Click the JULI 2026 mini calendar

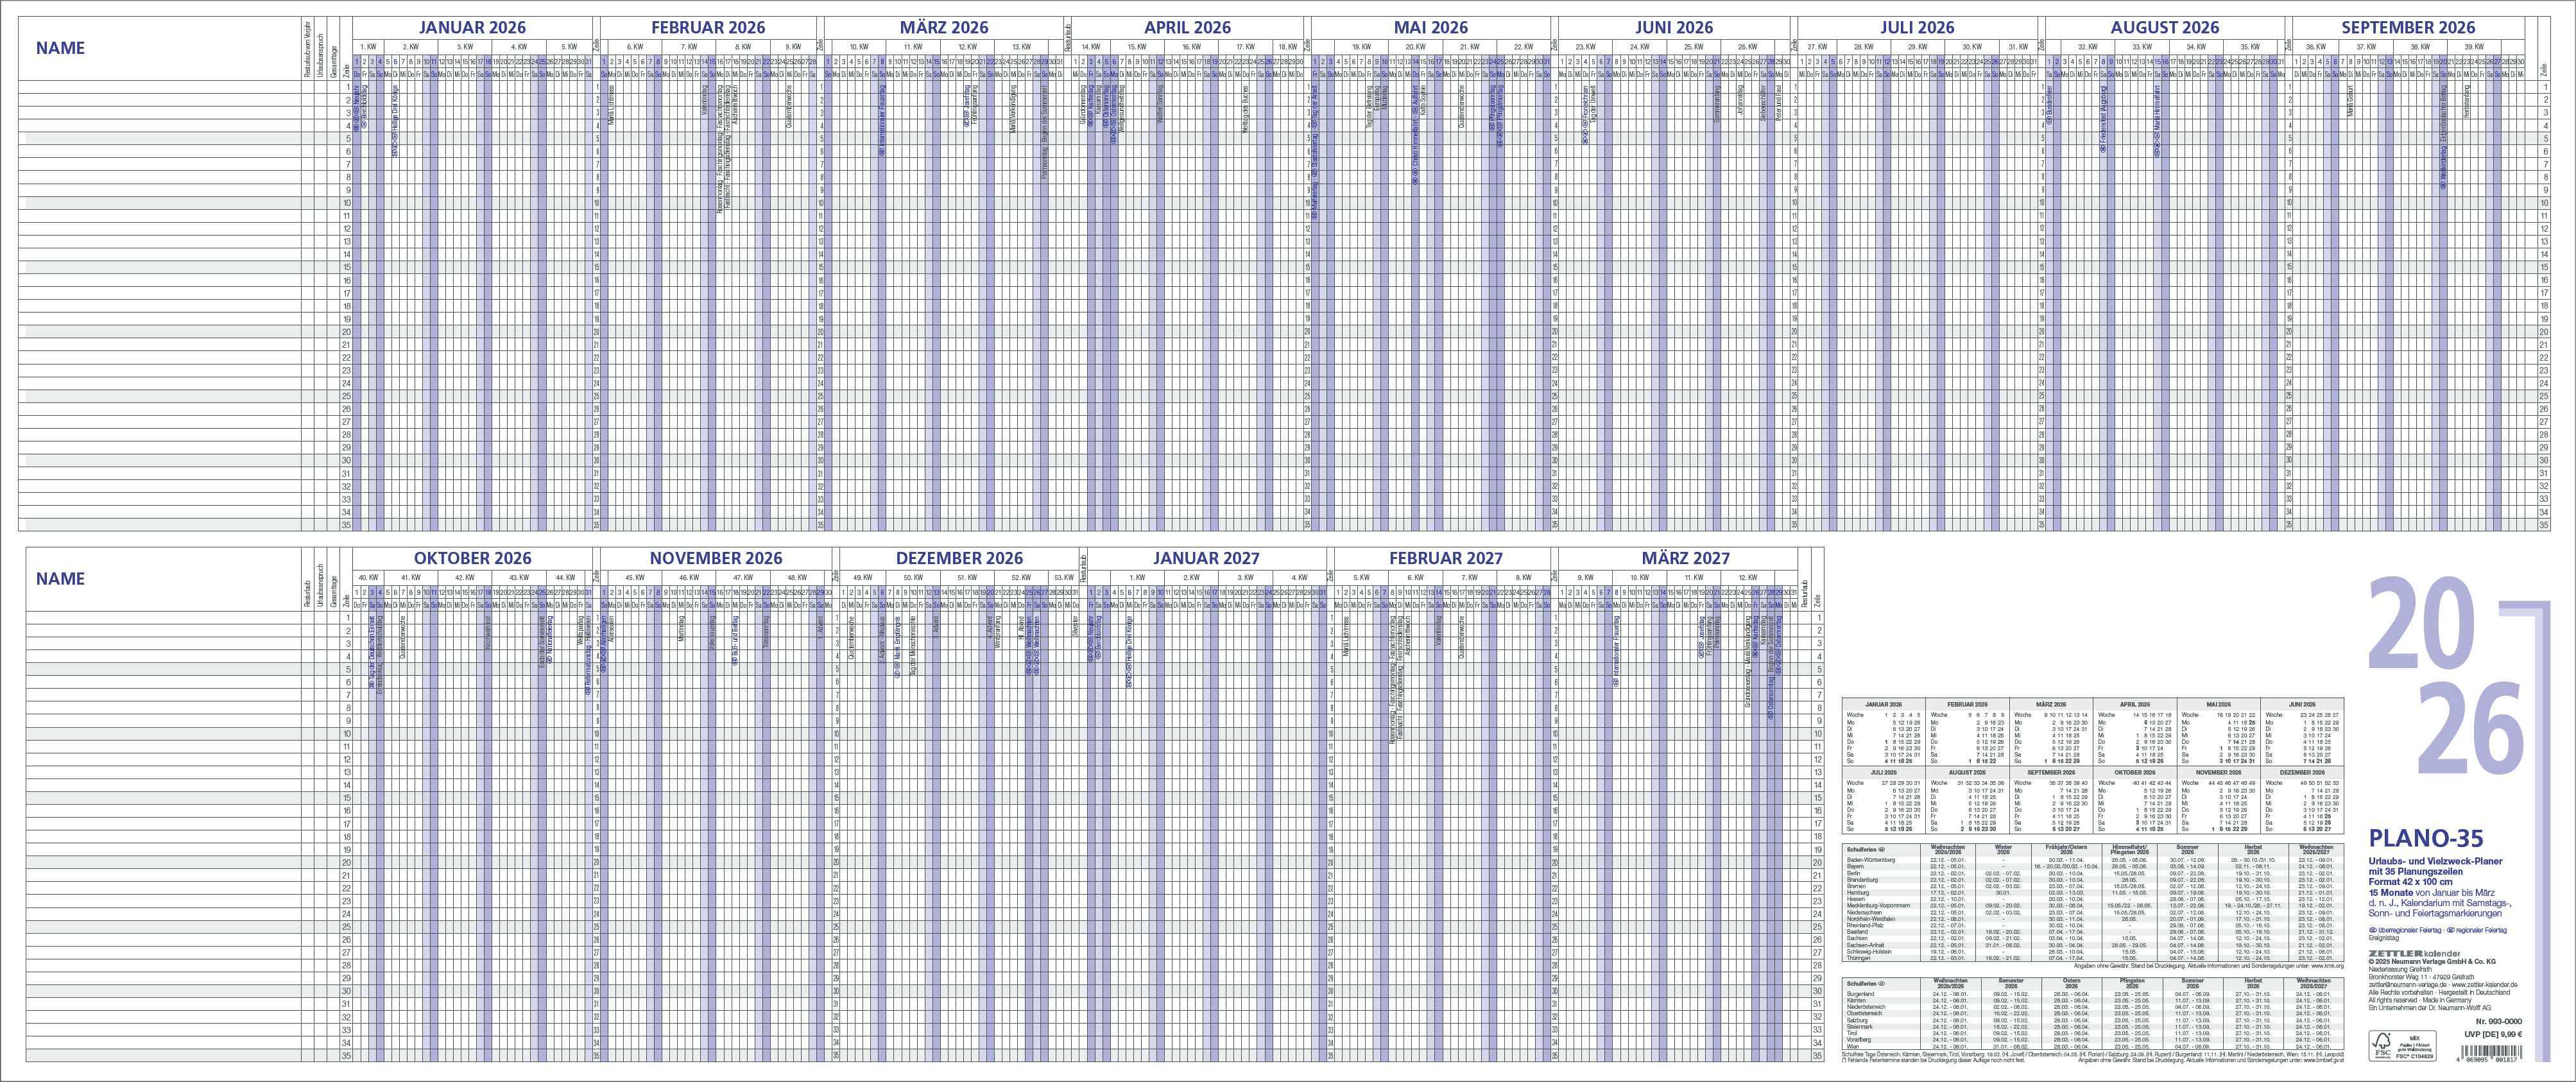click(1884, 800)
